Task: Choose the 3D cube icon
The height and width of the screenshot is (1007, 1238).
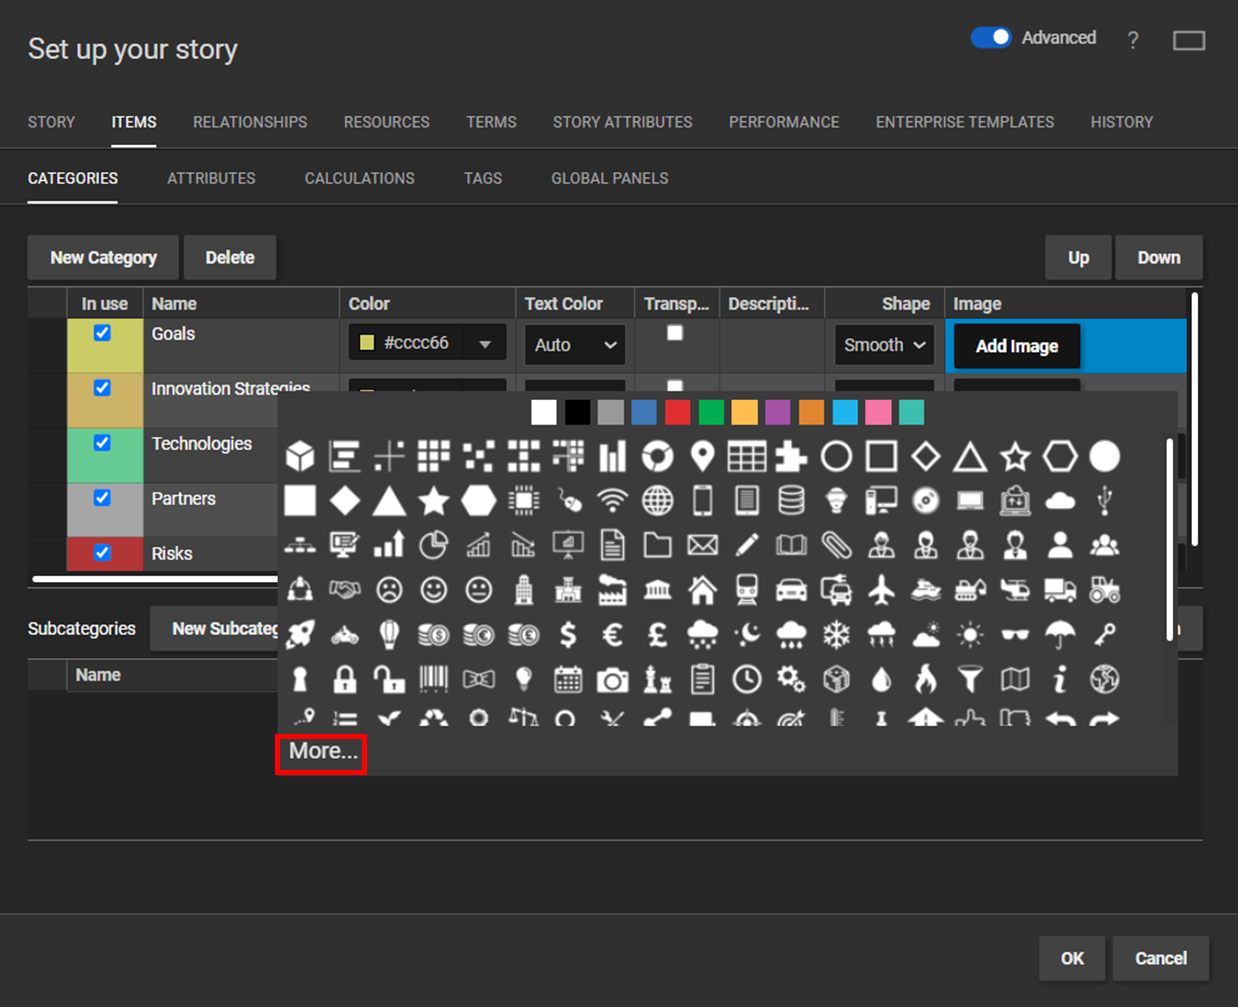Action: pos(300,457)
